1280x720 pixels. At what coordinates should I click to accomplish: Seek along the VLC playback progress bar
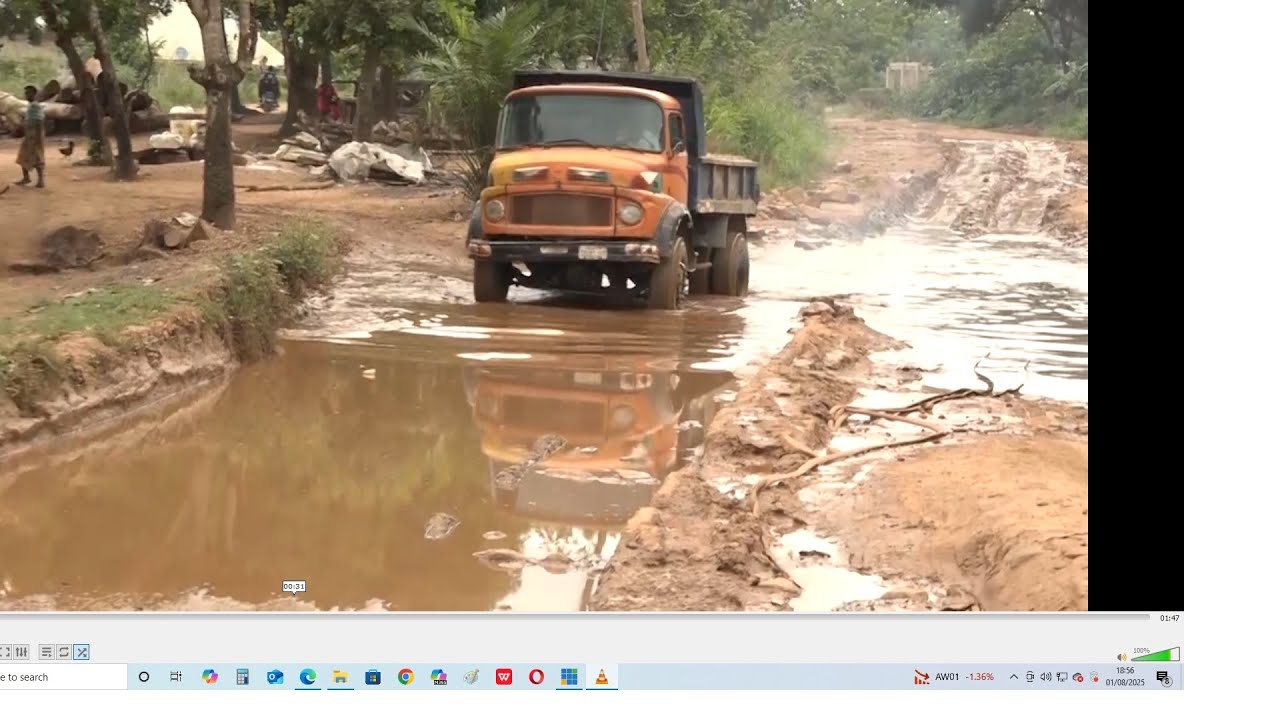(575, 617)
